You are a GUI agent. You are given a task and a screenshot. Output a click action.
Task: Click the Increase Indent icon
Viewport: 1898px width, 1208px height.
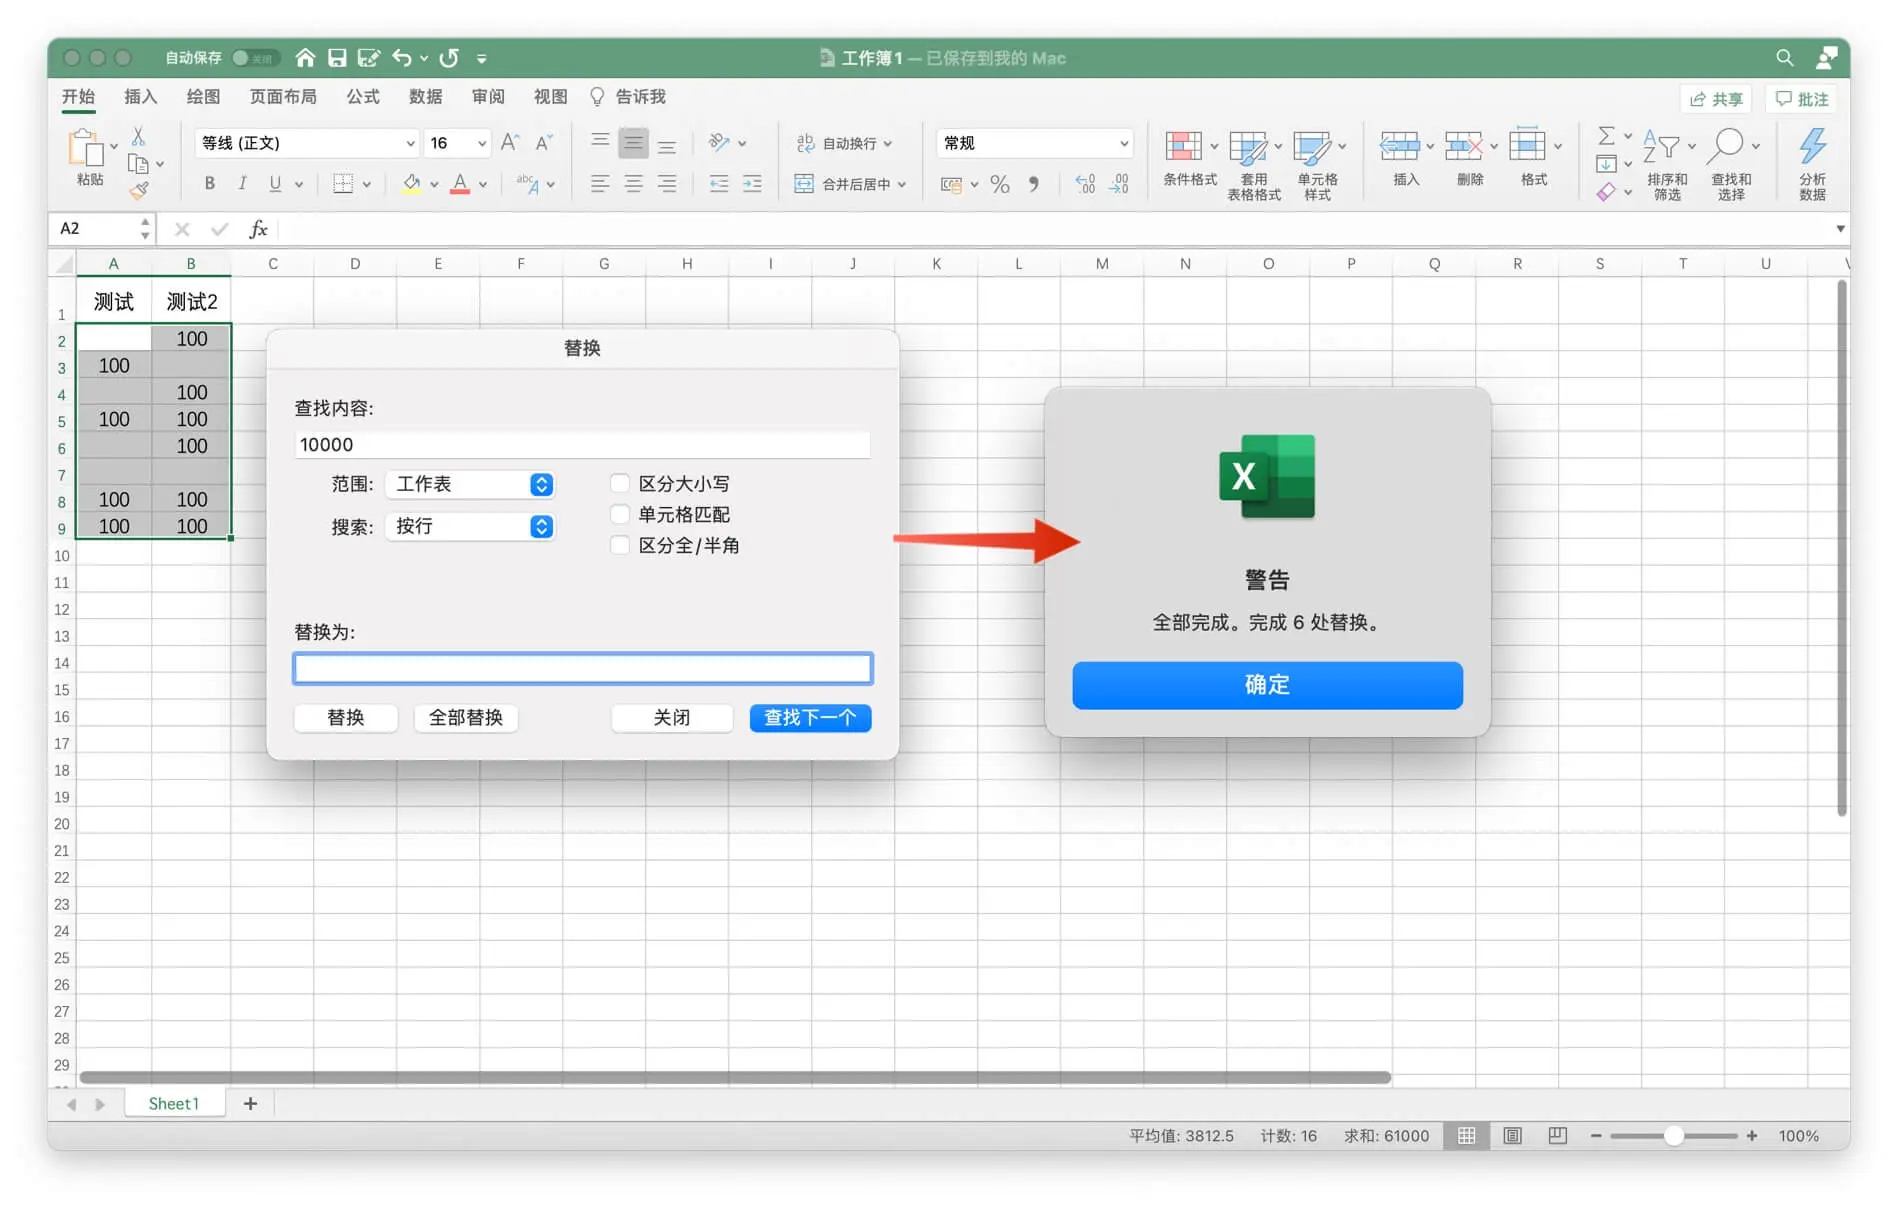coord(752,184)
